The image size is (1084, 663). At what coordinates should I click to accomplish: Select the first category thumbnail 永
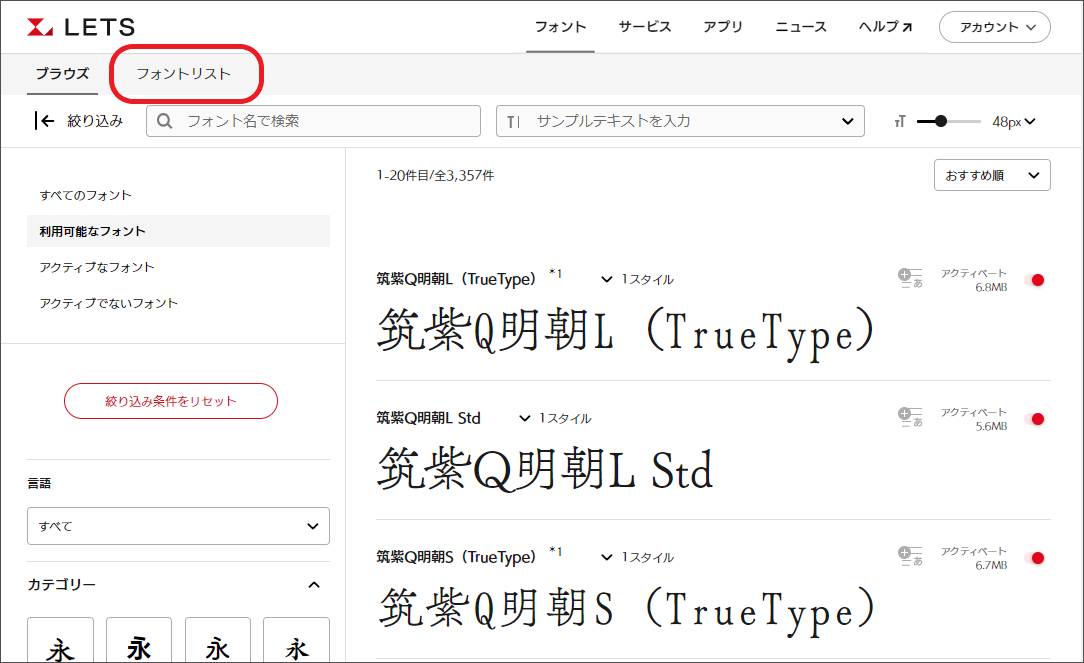pos(60,644)
